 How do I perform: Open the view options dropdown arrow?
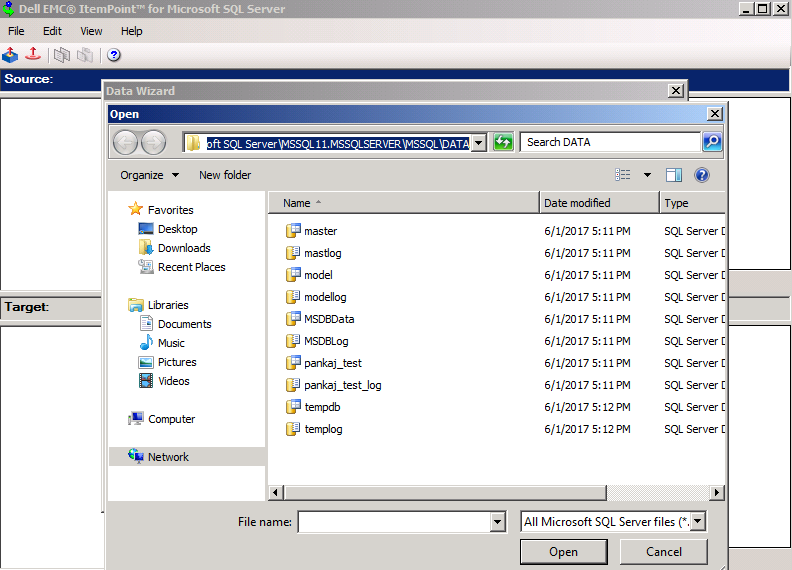click(x=647, y=175)
